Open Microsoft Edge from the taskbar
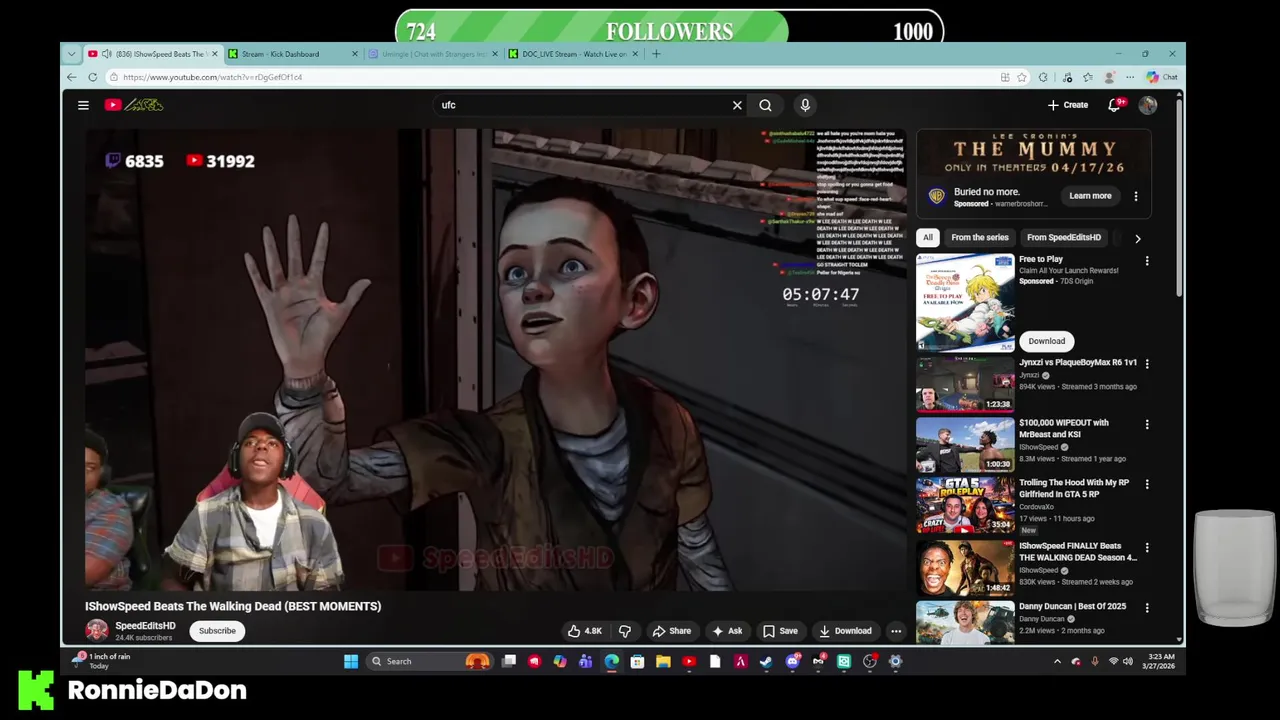The image size is (1280, 720). pos(611,661)
